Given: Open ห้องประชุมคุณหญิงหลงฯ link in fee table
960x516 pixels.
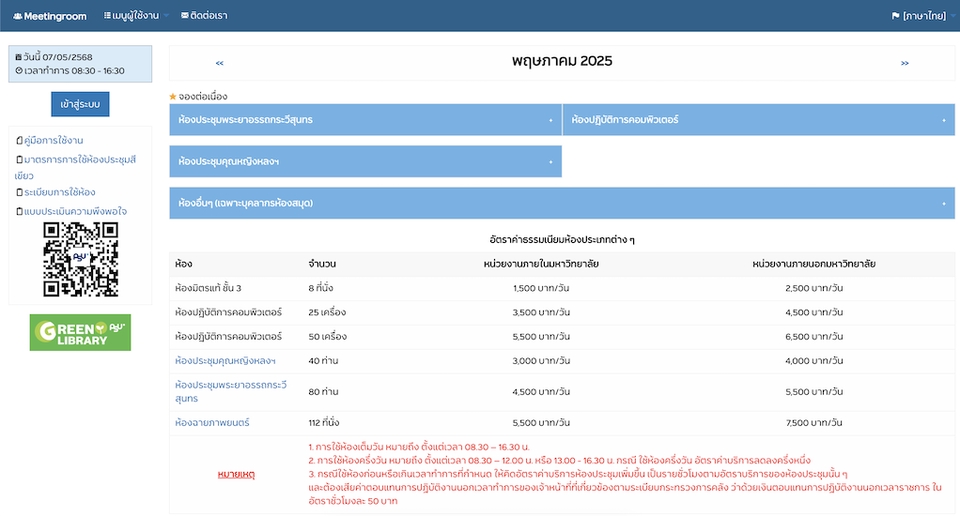Looking at the screenshot, I should 225,361.
